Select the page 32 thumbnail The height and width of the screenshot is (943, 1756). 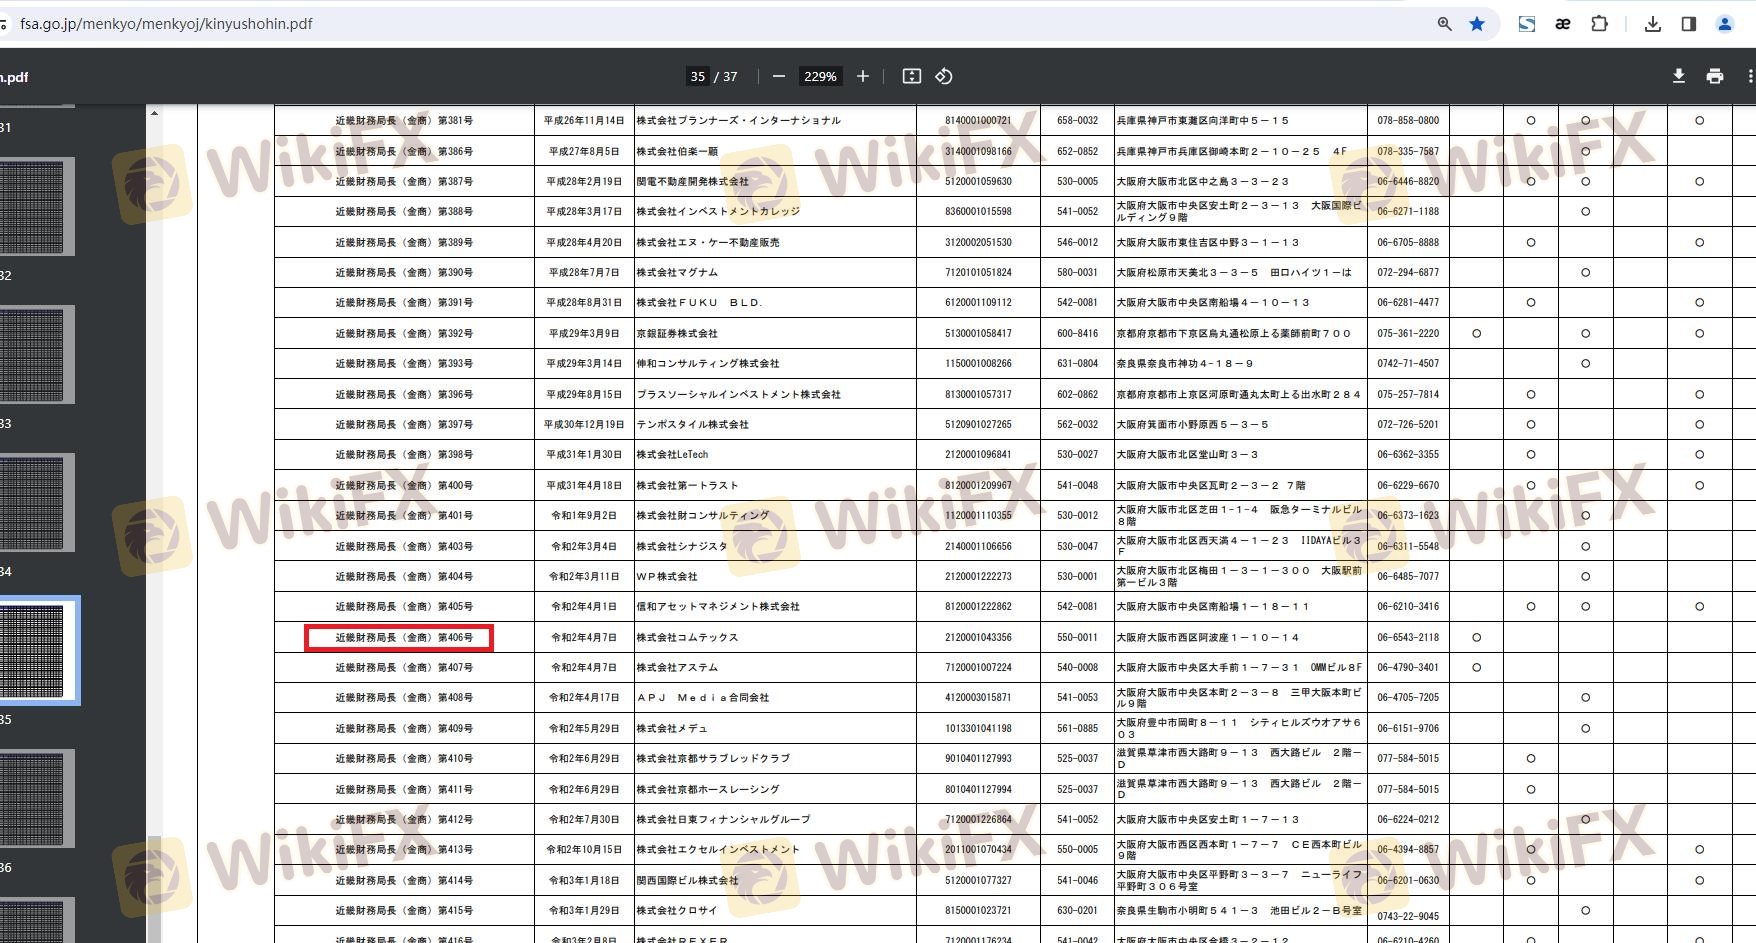[x=37, y=208]
